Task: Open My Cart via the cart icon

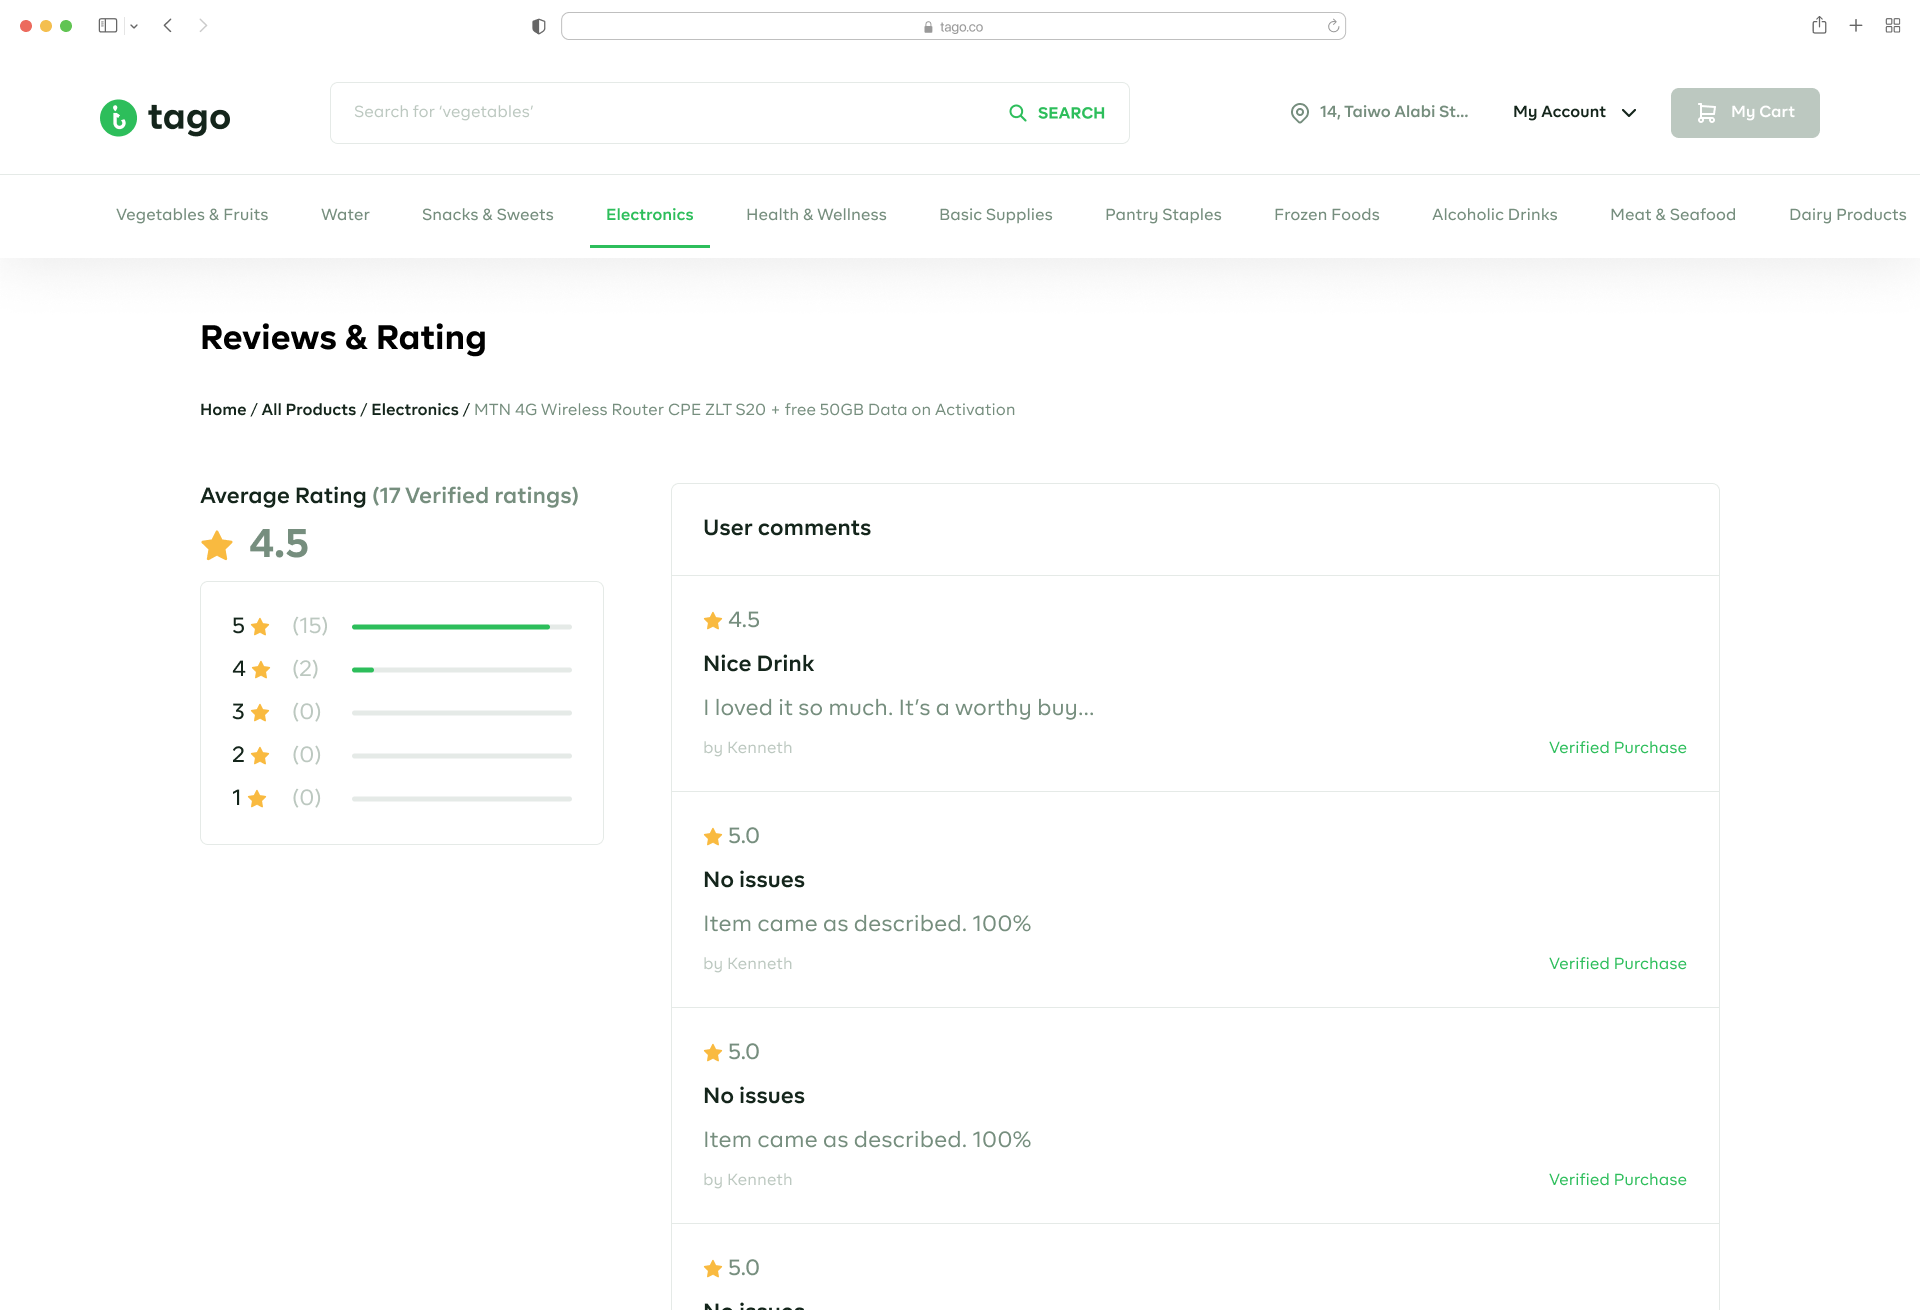Action: [1705, 112]
